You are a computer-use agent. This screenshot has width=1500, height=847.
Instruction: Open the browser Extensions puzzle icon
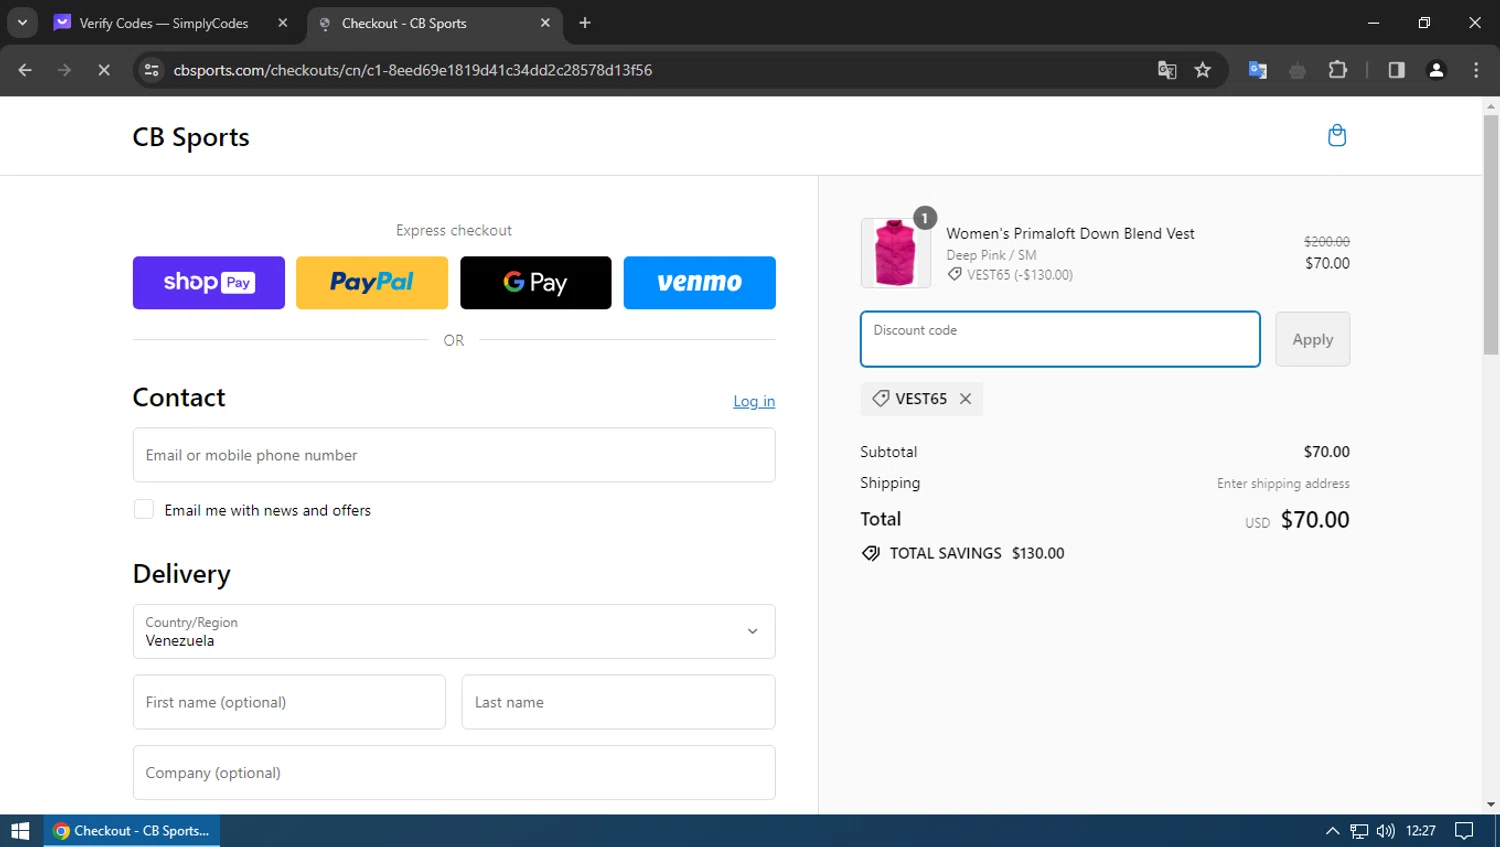1338,70
